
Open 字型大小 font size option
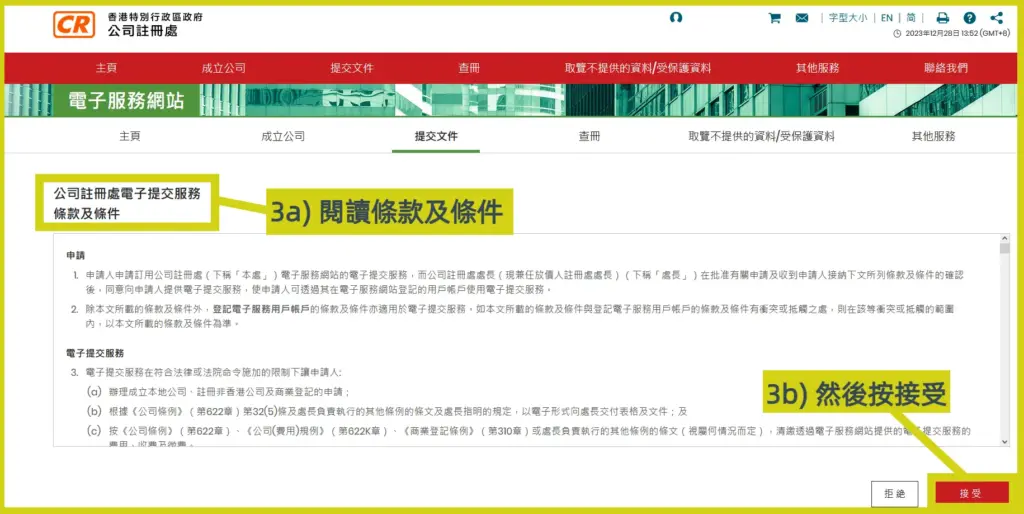point(847,18)
